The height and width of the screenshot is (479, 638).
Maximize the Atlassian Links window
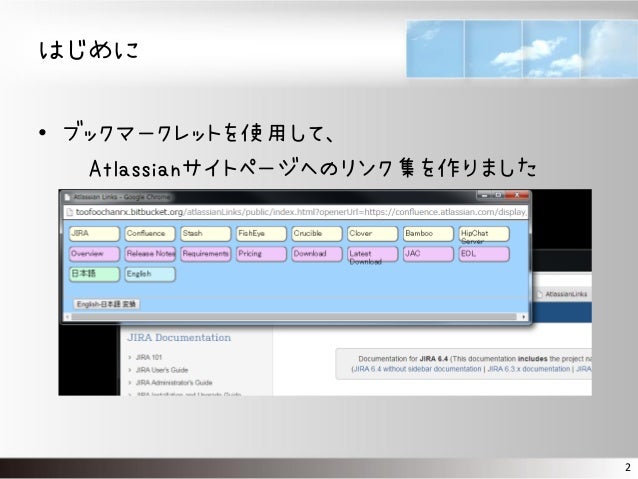coord(498,195)
